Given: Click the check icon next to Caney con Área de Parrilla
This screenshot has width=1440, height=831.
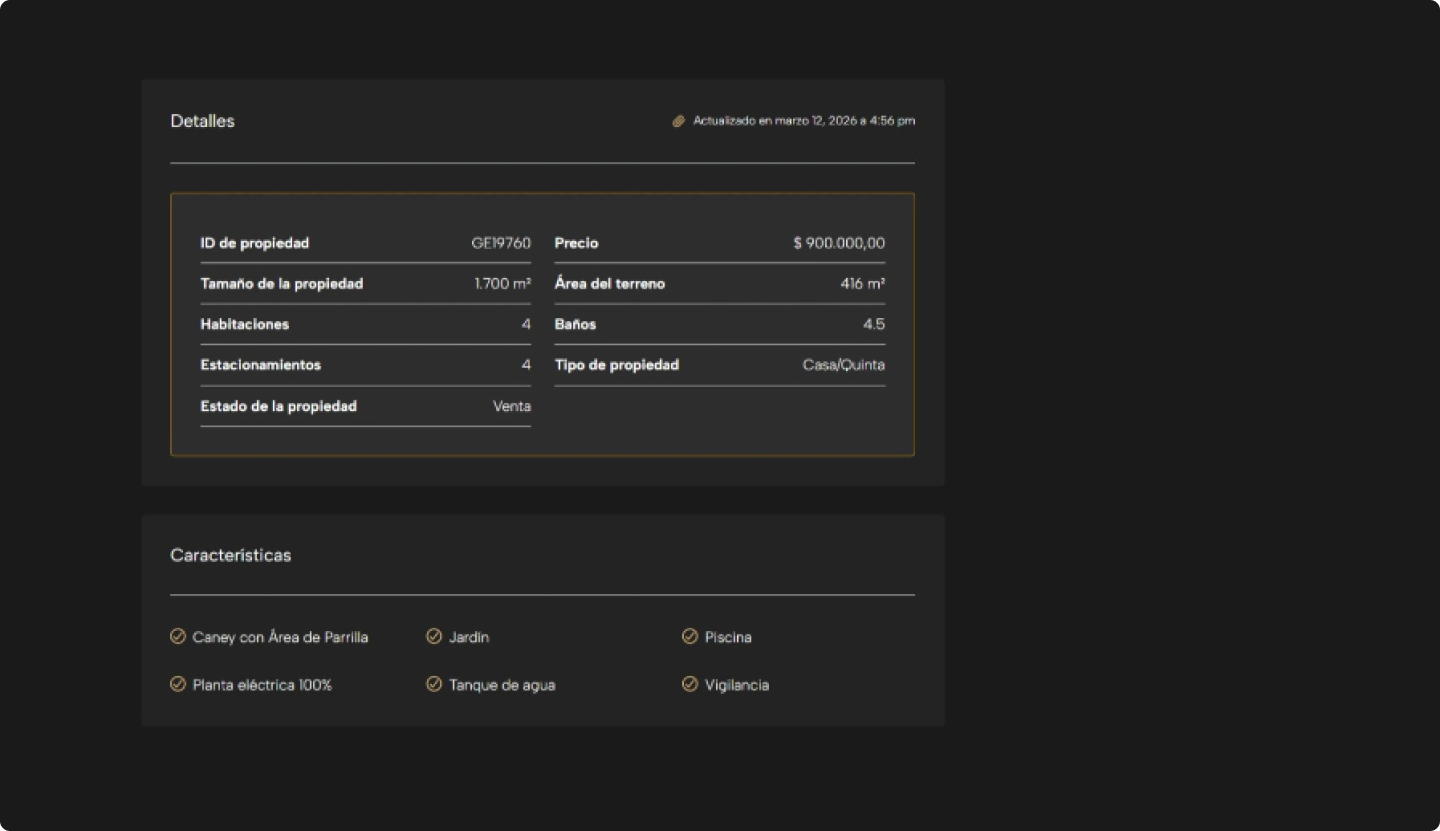Looking at the screenshot, I should (x=178, y=636).
